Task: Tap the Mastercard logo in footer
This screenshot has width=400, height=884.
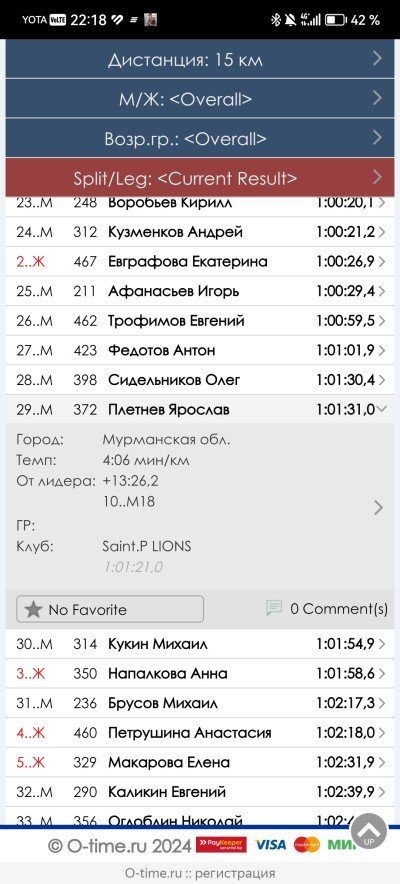Action: [306, 845]
